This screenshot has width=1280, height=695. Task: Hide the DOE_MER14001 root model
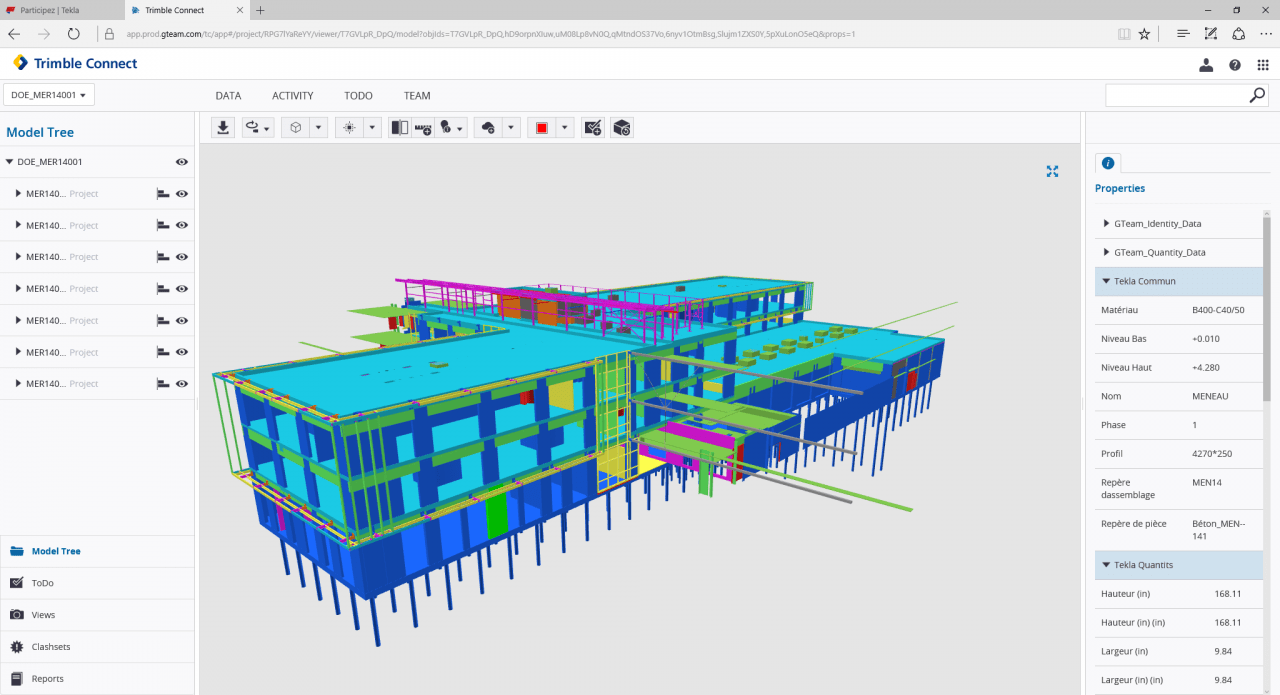point(182,162)
